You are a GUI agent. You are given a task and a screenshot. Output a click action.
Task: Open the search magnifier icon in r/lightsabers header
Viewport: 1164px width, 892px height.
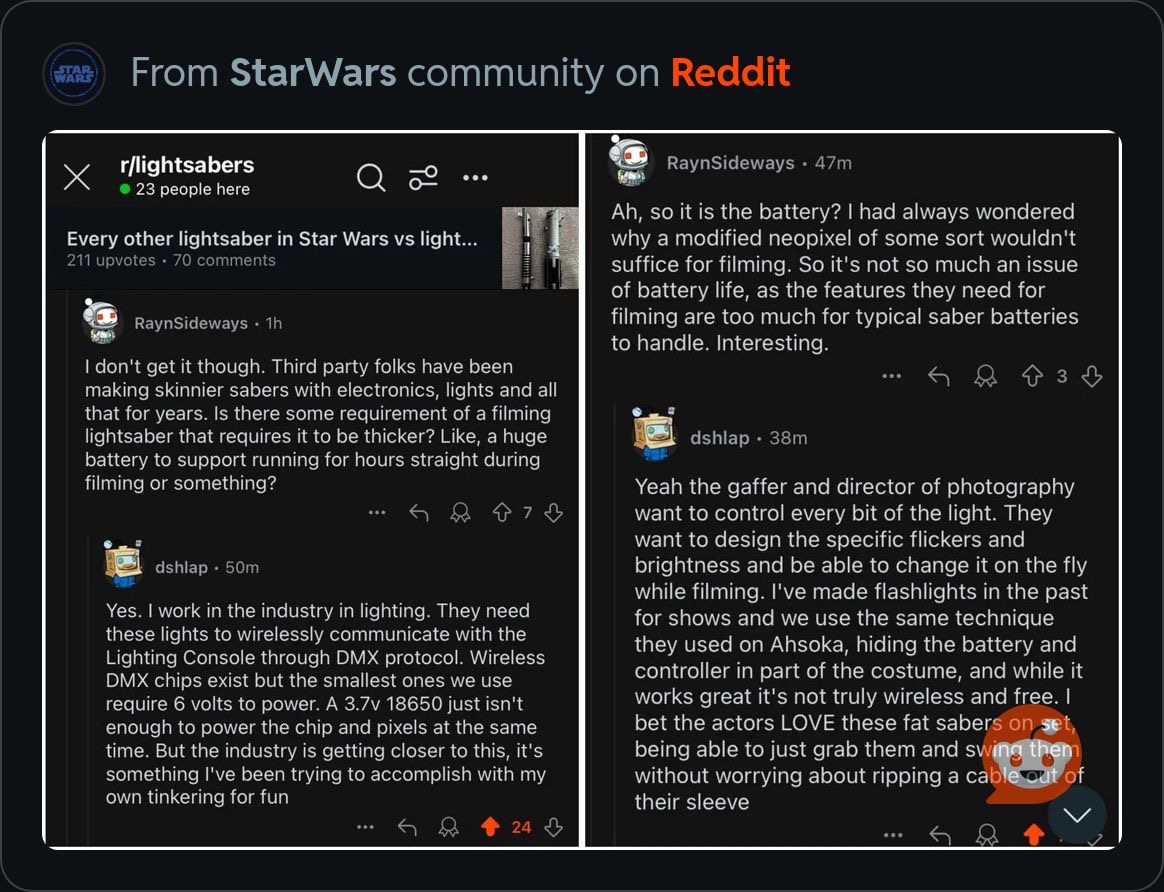tap(370, 177)
